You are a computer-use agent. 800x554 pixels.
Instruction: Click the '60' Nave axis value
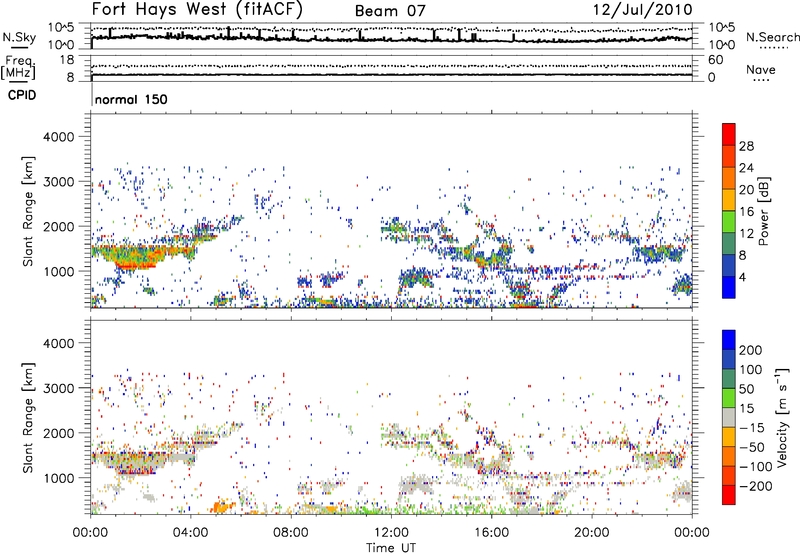pos(715,60)
